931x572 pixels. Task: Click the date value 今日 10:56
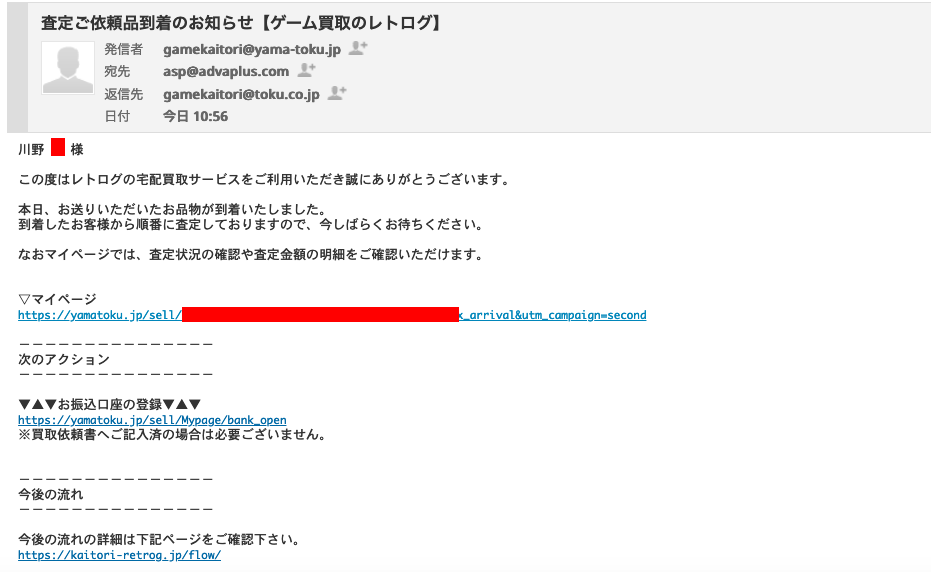(x=195, y=116)
